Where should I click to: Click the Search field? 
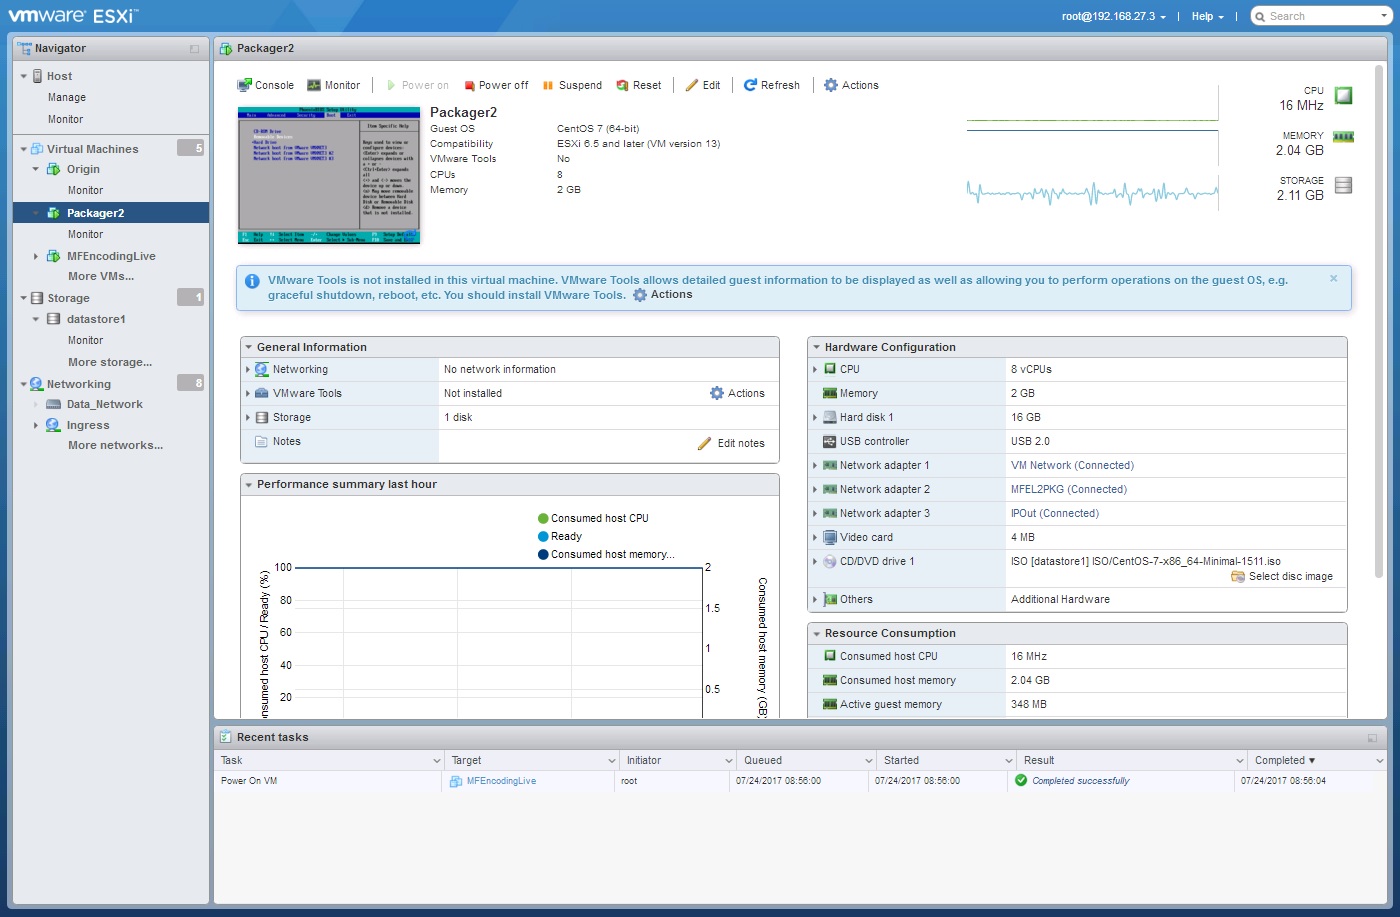click(1320, 16)
